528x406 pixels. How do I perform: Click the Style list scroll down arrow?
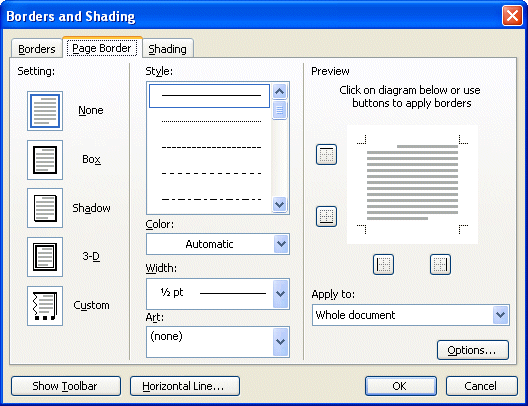pos(280,204)
